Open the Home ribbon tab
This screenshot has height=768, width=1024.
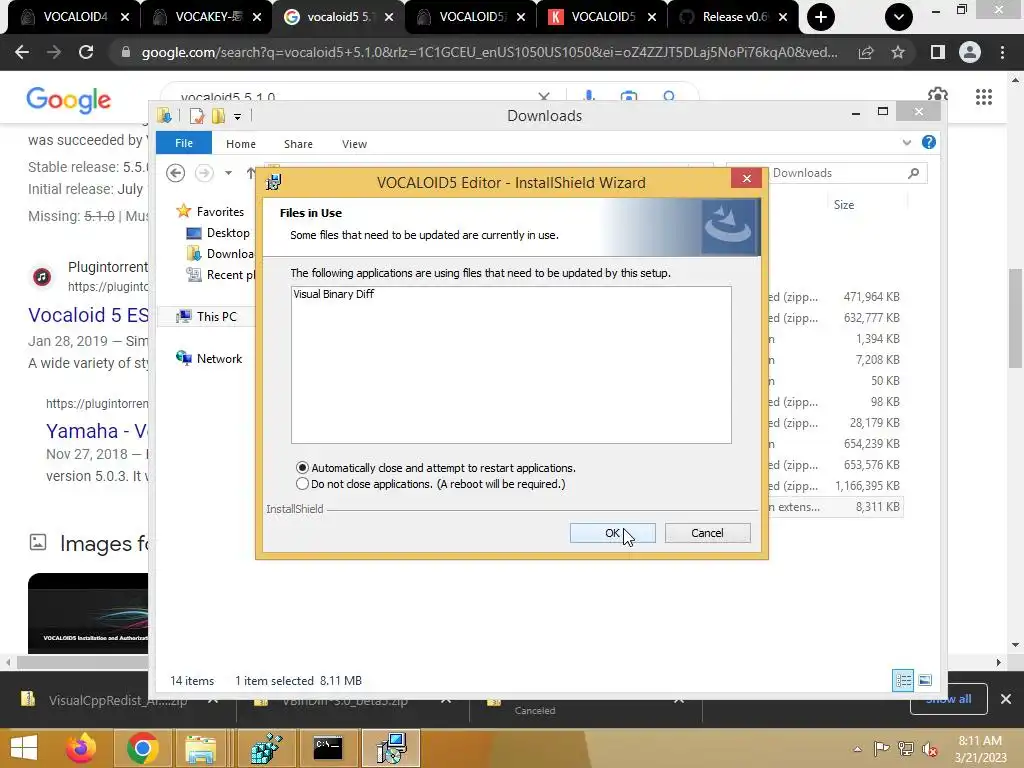point(240,144)
